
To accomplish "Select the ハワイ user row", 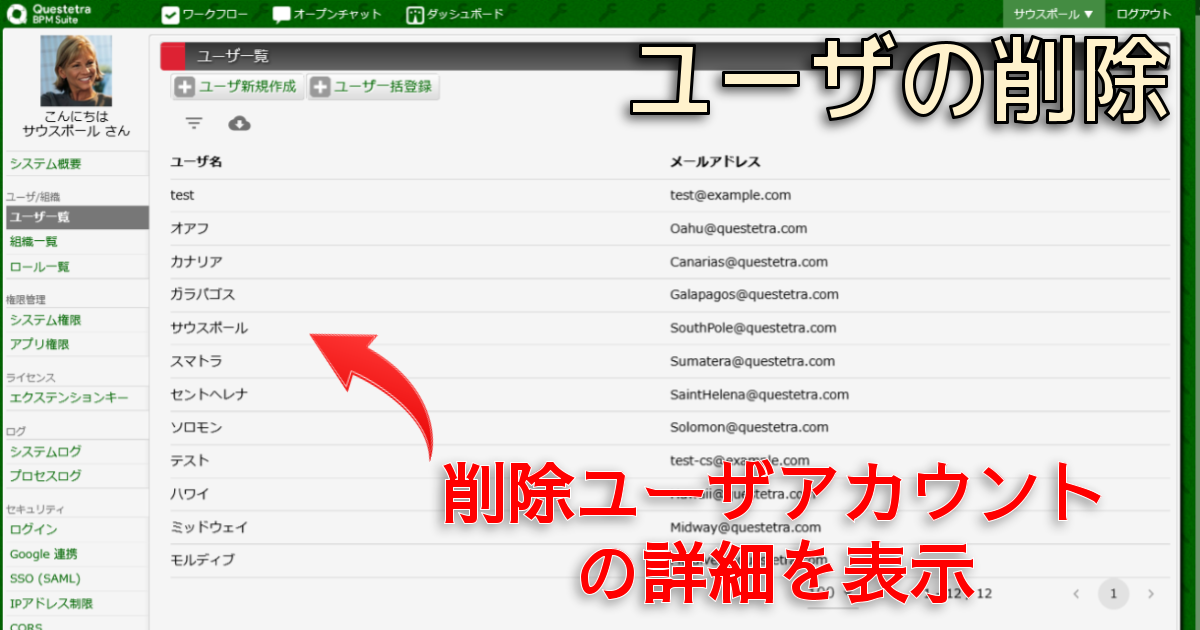I will point(670,493).
